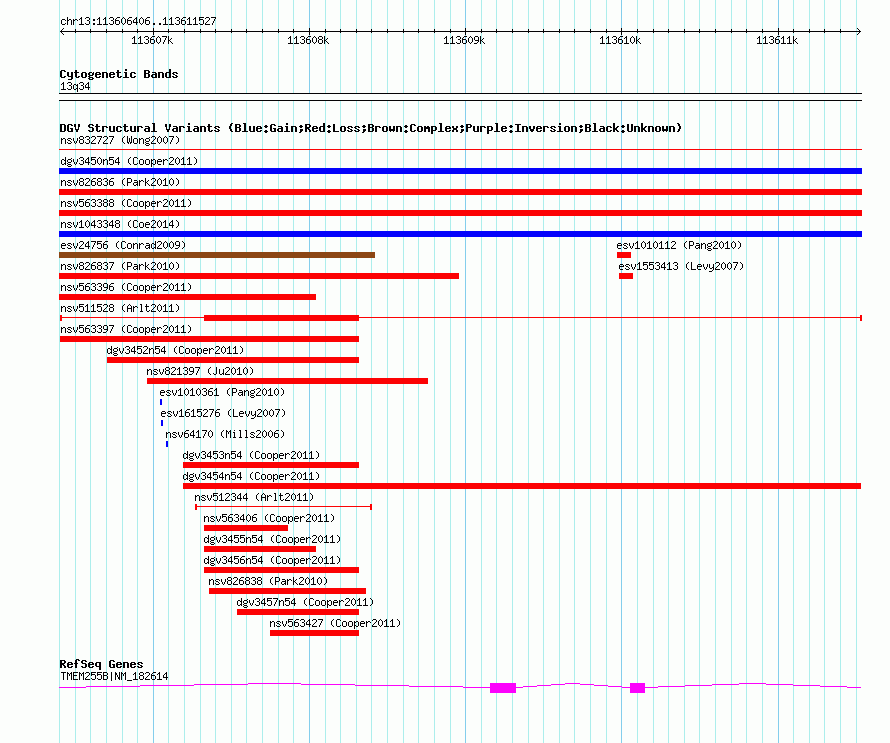Click the Cytogenetic Bands track title
The image size is (890, 743).
(x=119, y=74)
